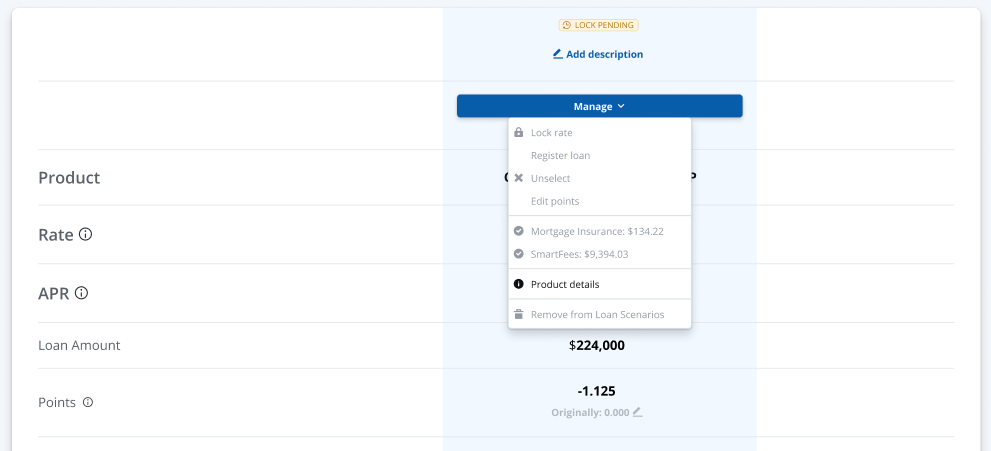Click the Lock Pending status badge
The width and height of the screenshot is (991, 451).
[x=599, y=25]
